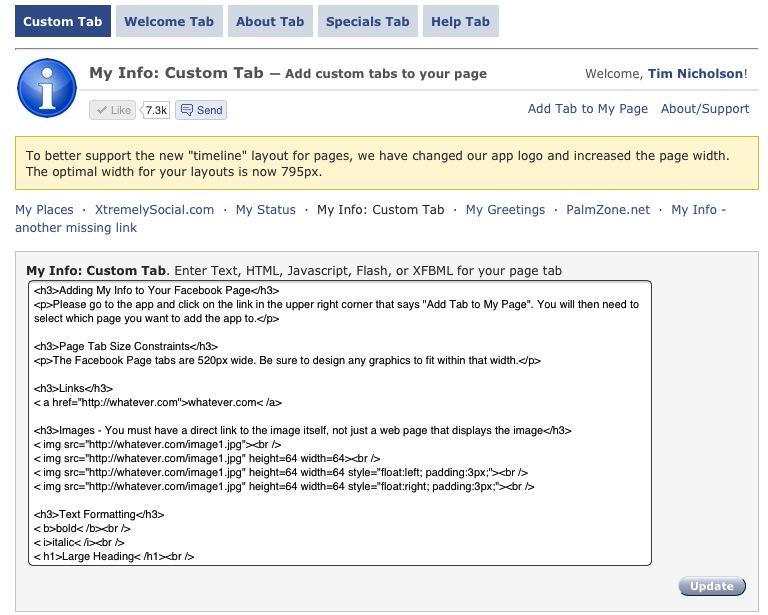Image resolution: width=768 pixels, height=615 pixels.
Task: Click Add Tab to My Page link
Action: coord(588,109)
